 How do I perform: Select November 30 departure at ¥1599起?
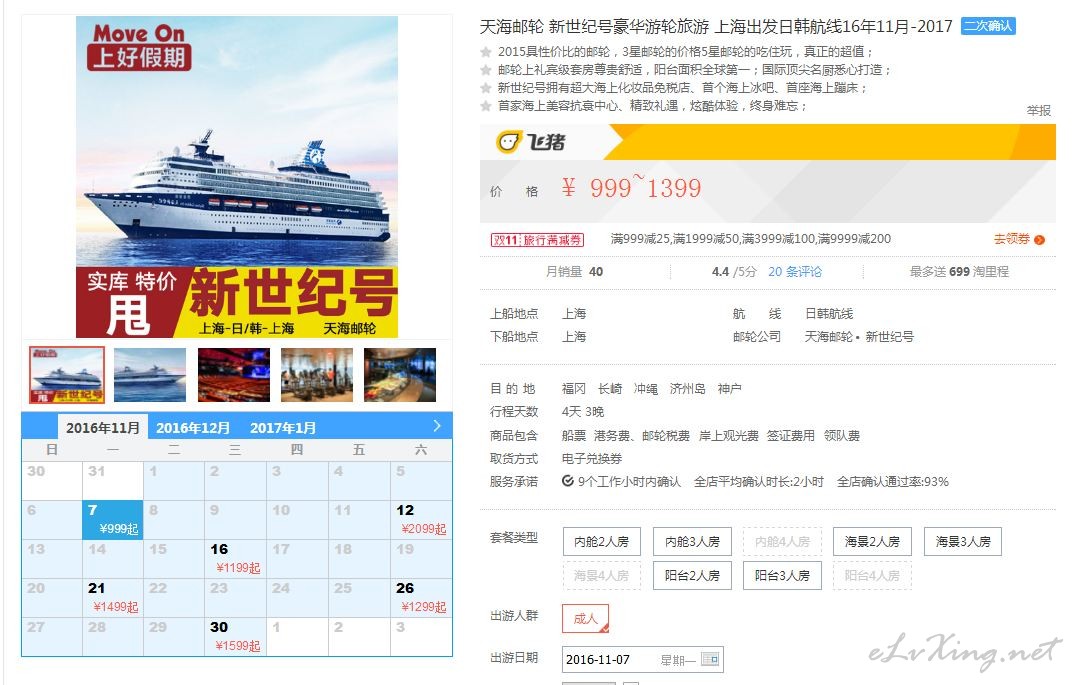point(236,636)
